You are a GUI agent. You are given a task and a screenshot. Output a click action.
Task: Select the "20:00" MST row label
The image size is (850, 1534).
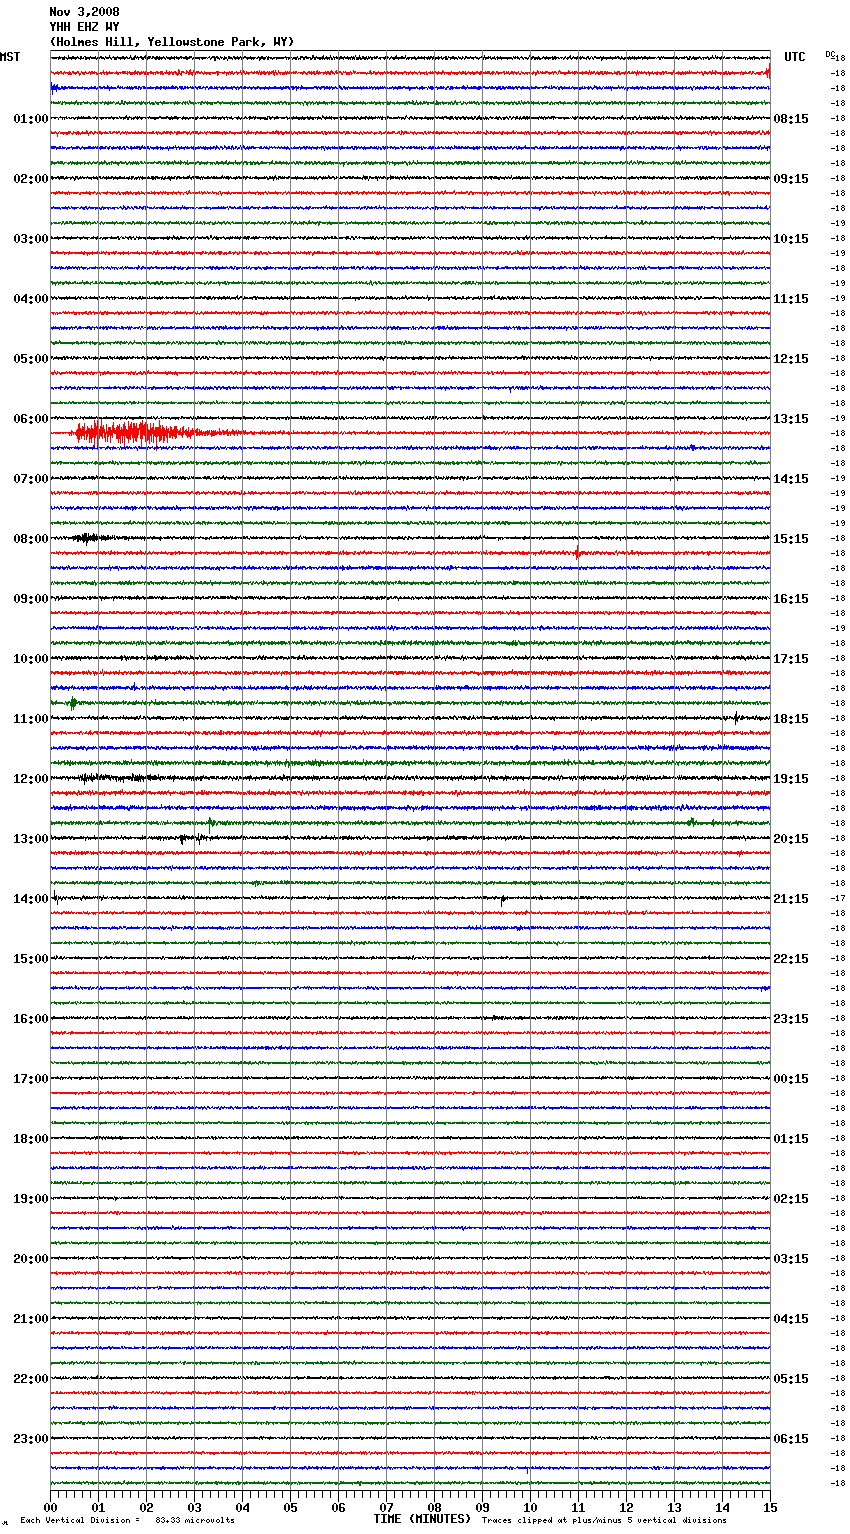click(x=31, y=1259)
